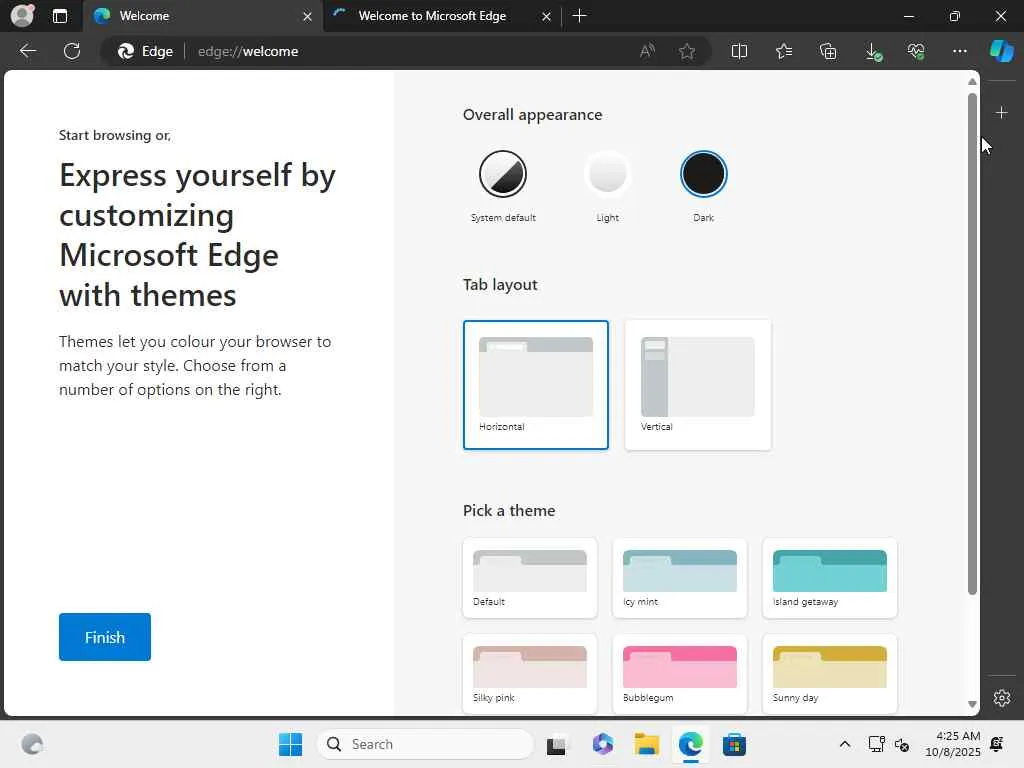Click the vertical scrollbar thumb
Image resolution: width=1024 pixels, height=768 pixels.
click(x=972, y=344)
